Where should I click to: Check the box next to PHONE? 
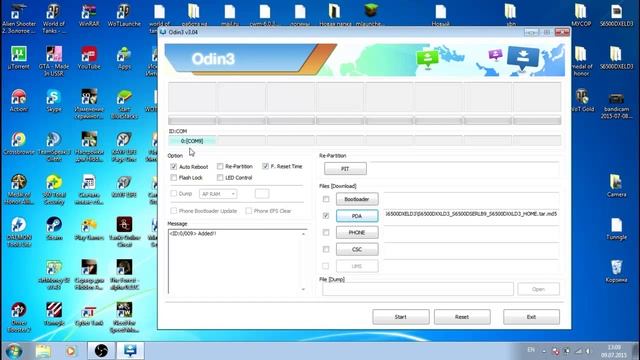(x=326, y=232)
